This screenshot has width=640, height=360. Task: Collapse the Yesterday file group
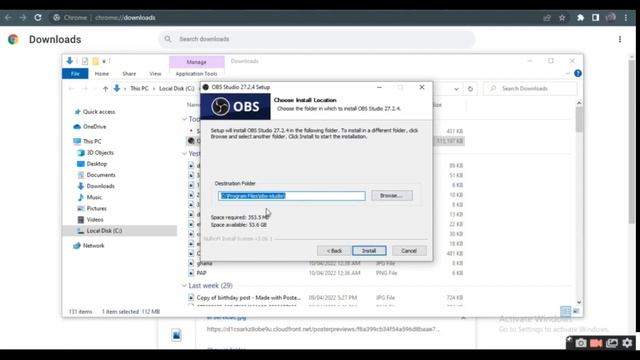(x=184, y=153)
